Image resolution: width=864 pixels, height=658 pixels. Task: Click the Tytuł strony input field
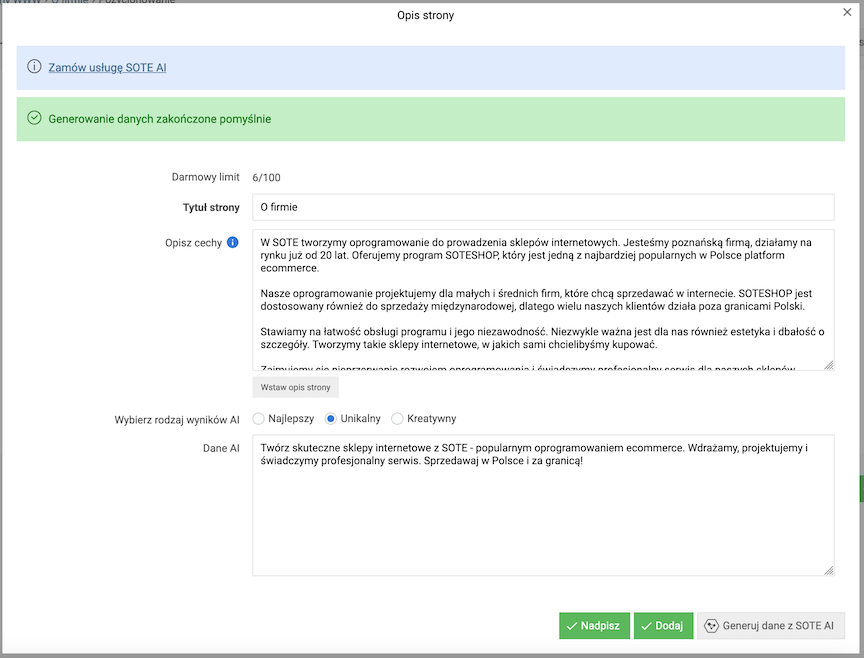pyautogui.click(x=543, y=207)
